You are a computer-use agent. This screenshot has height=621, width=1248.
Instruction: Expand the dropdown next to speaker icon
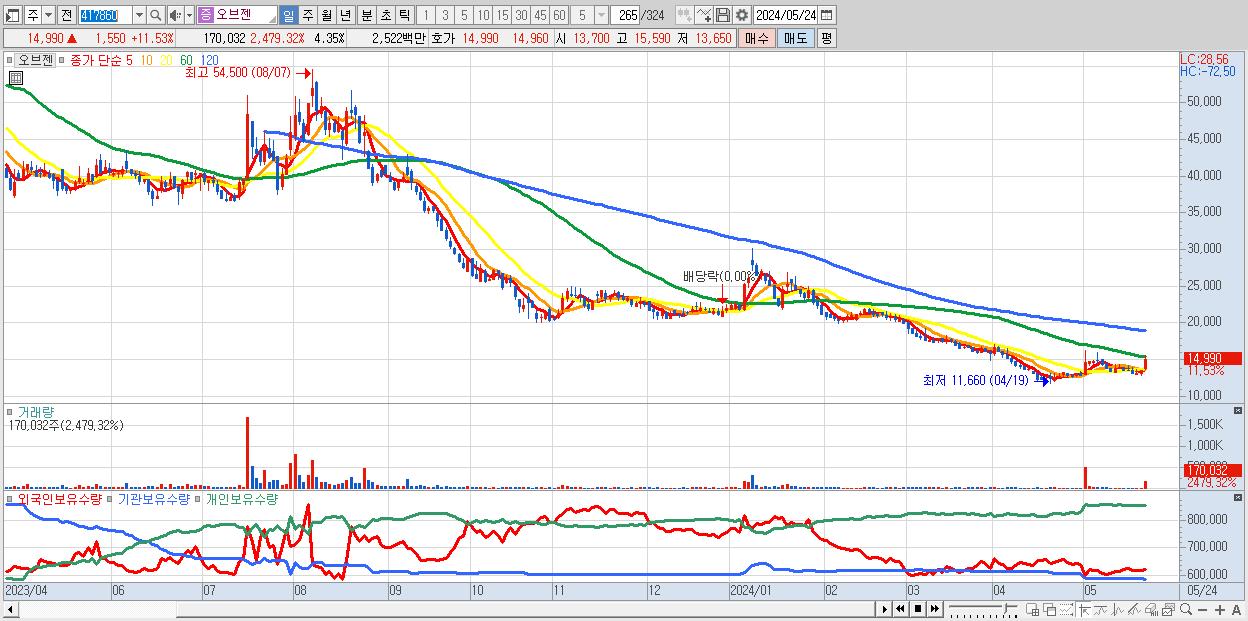pos(189,15)
